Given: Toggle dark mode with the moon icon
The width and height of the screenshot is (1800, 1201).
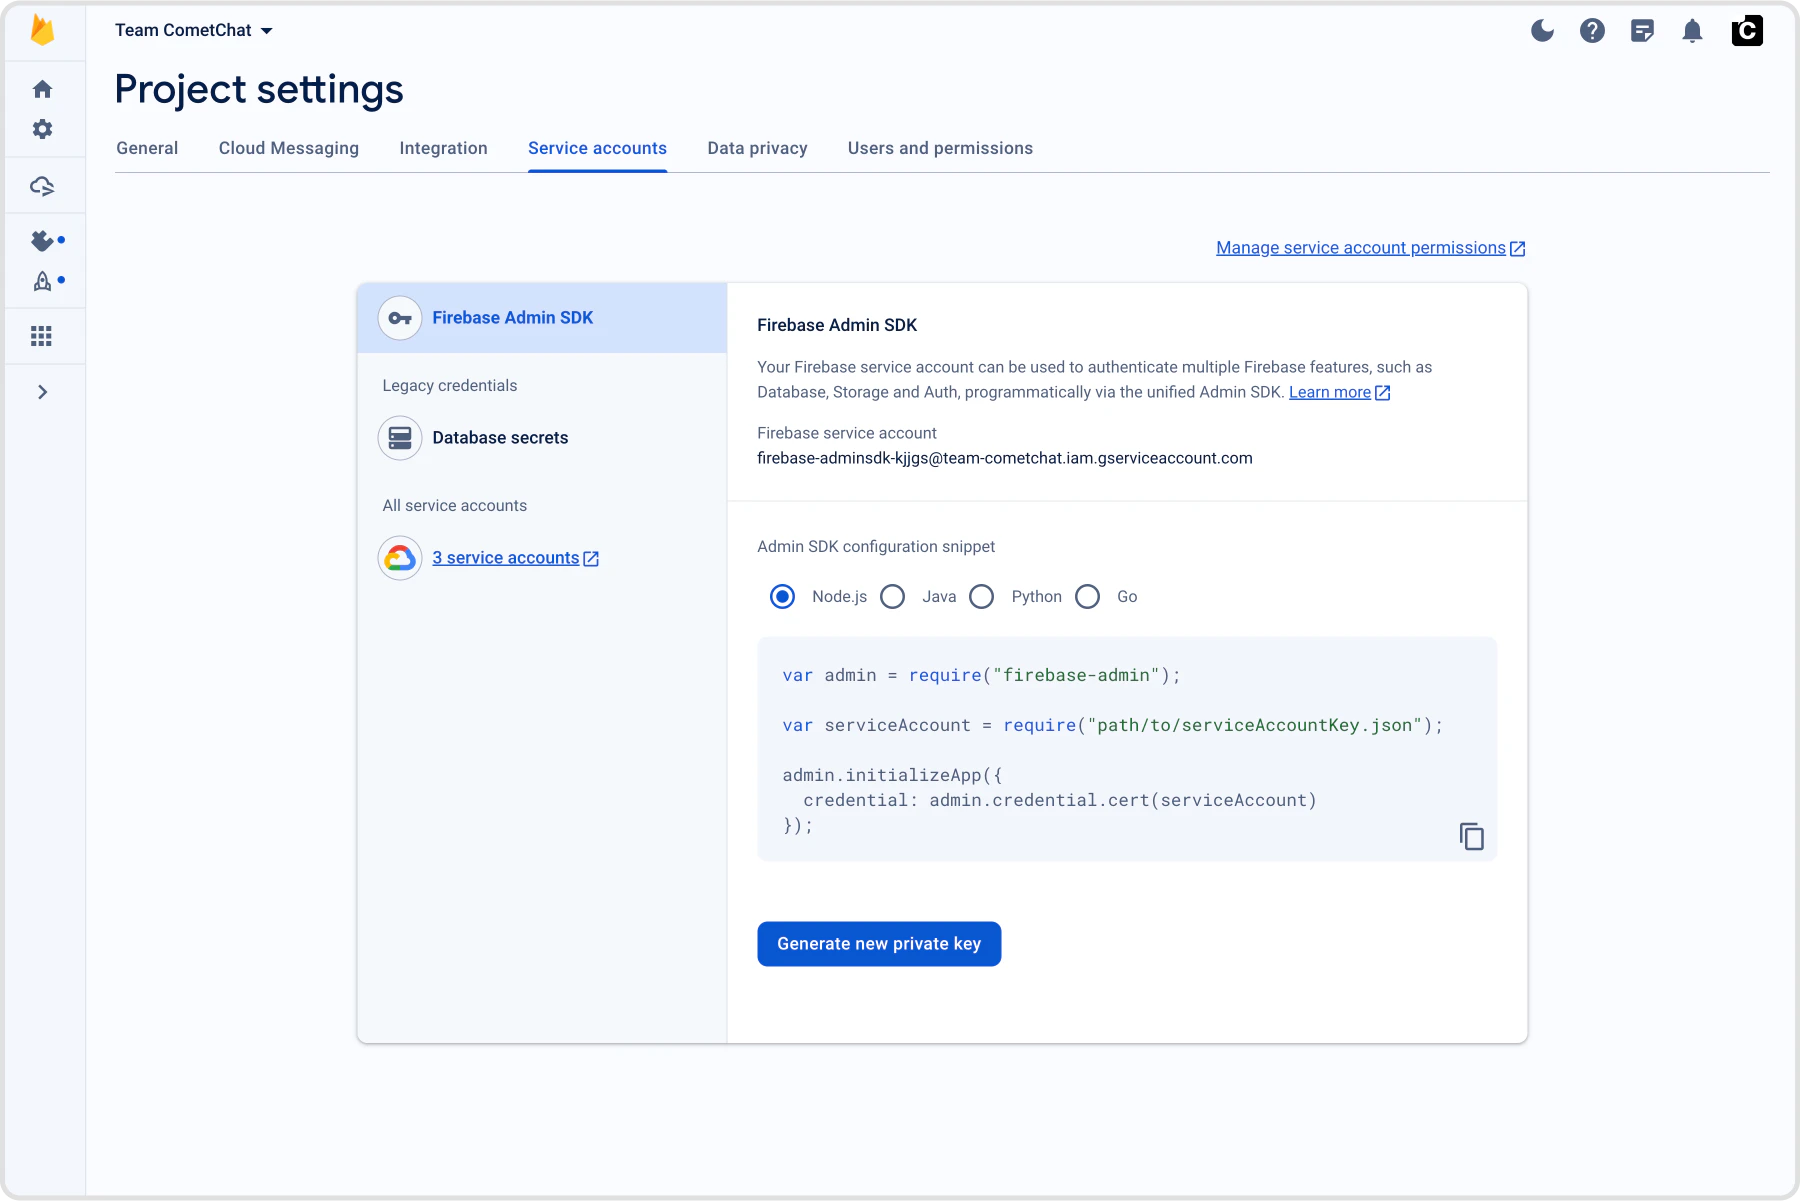Looking at the screenshot, I should coord(1542,31).
